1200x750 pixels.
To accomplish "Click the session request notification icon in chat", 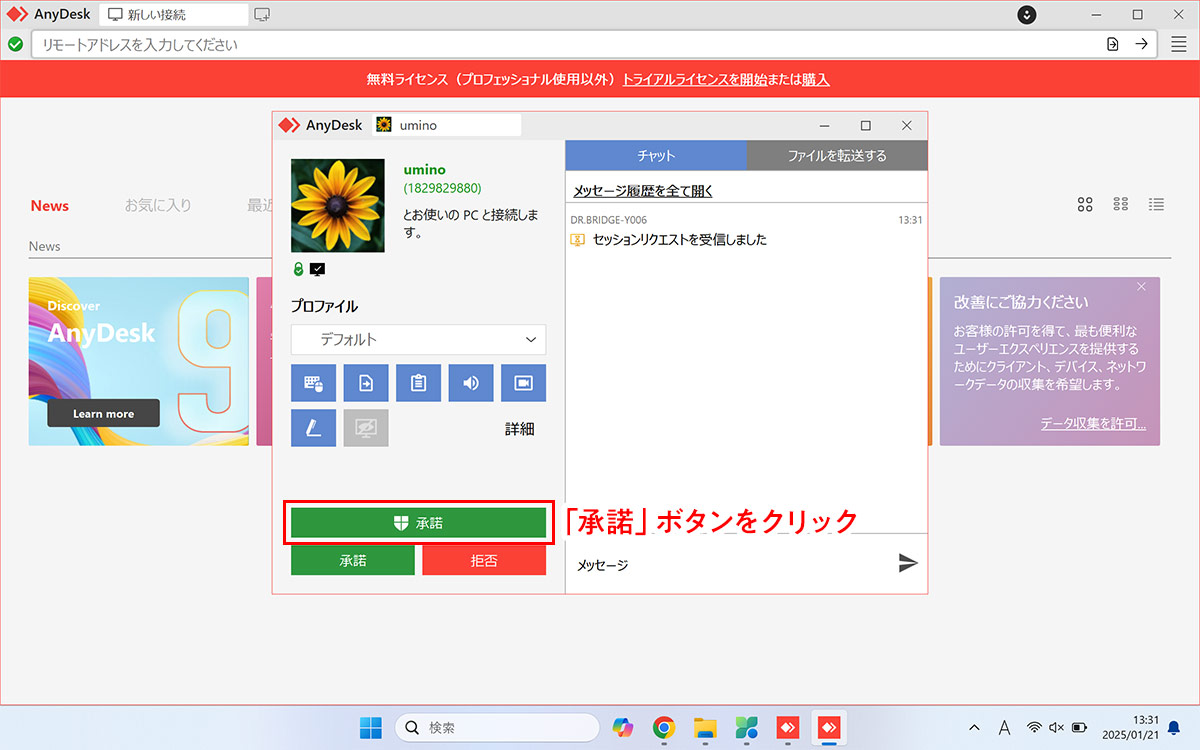I will [577, 240].
